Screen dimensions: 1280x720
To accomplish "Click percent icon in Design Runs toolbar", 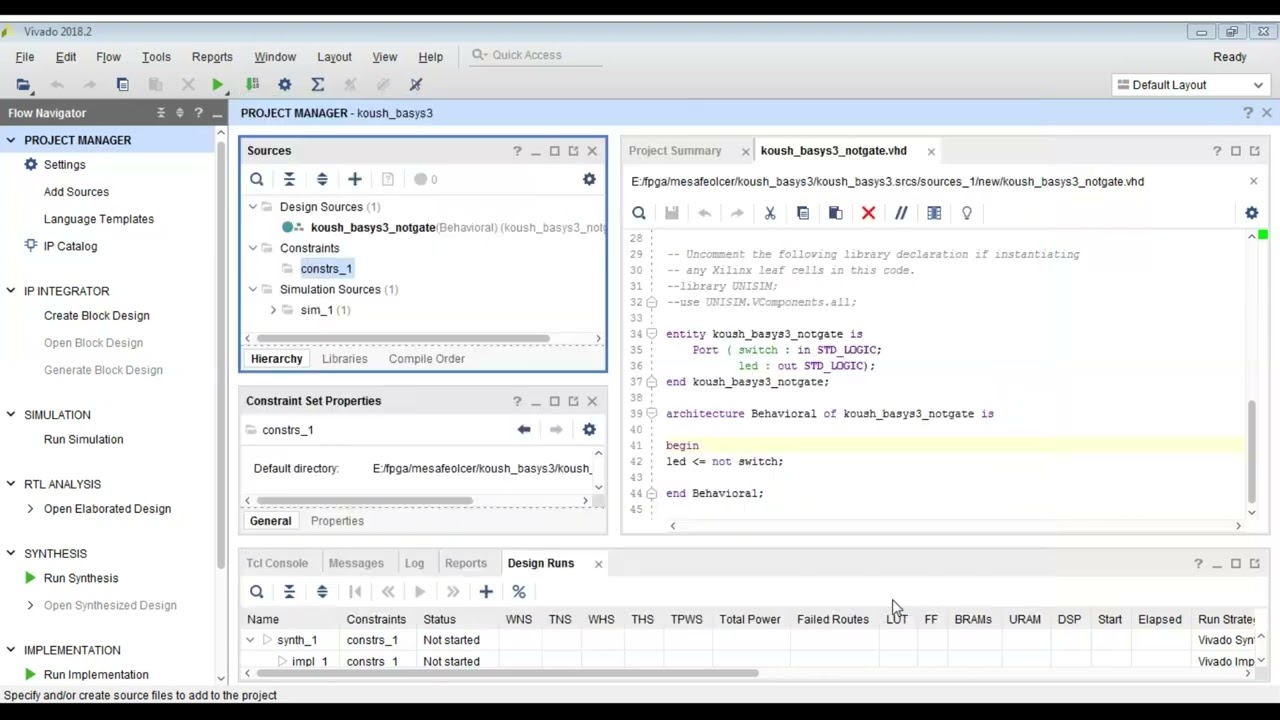I will [519, 592].
